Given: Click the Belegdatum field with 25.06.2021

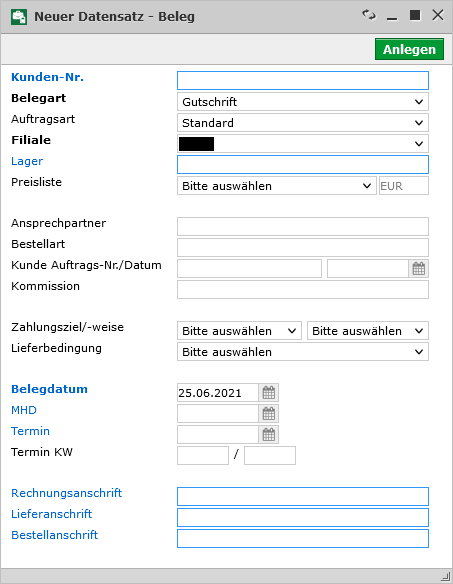Looking at the screenshot, I should [x=218, y=393].
